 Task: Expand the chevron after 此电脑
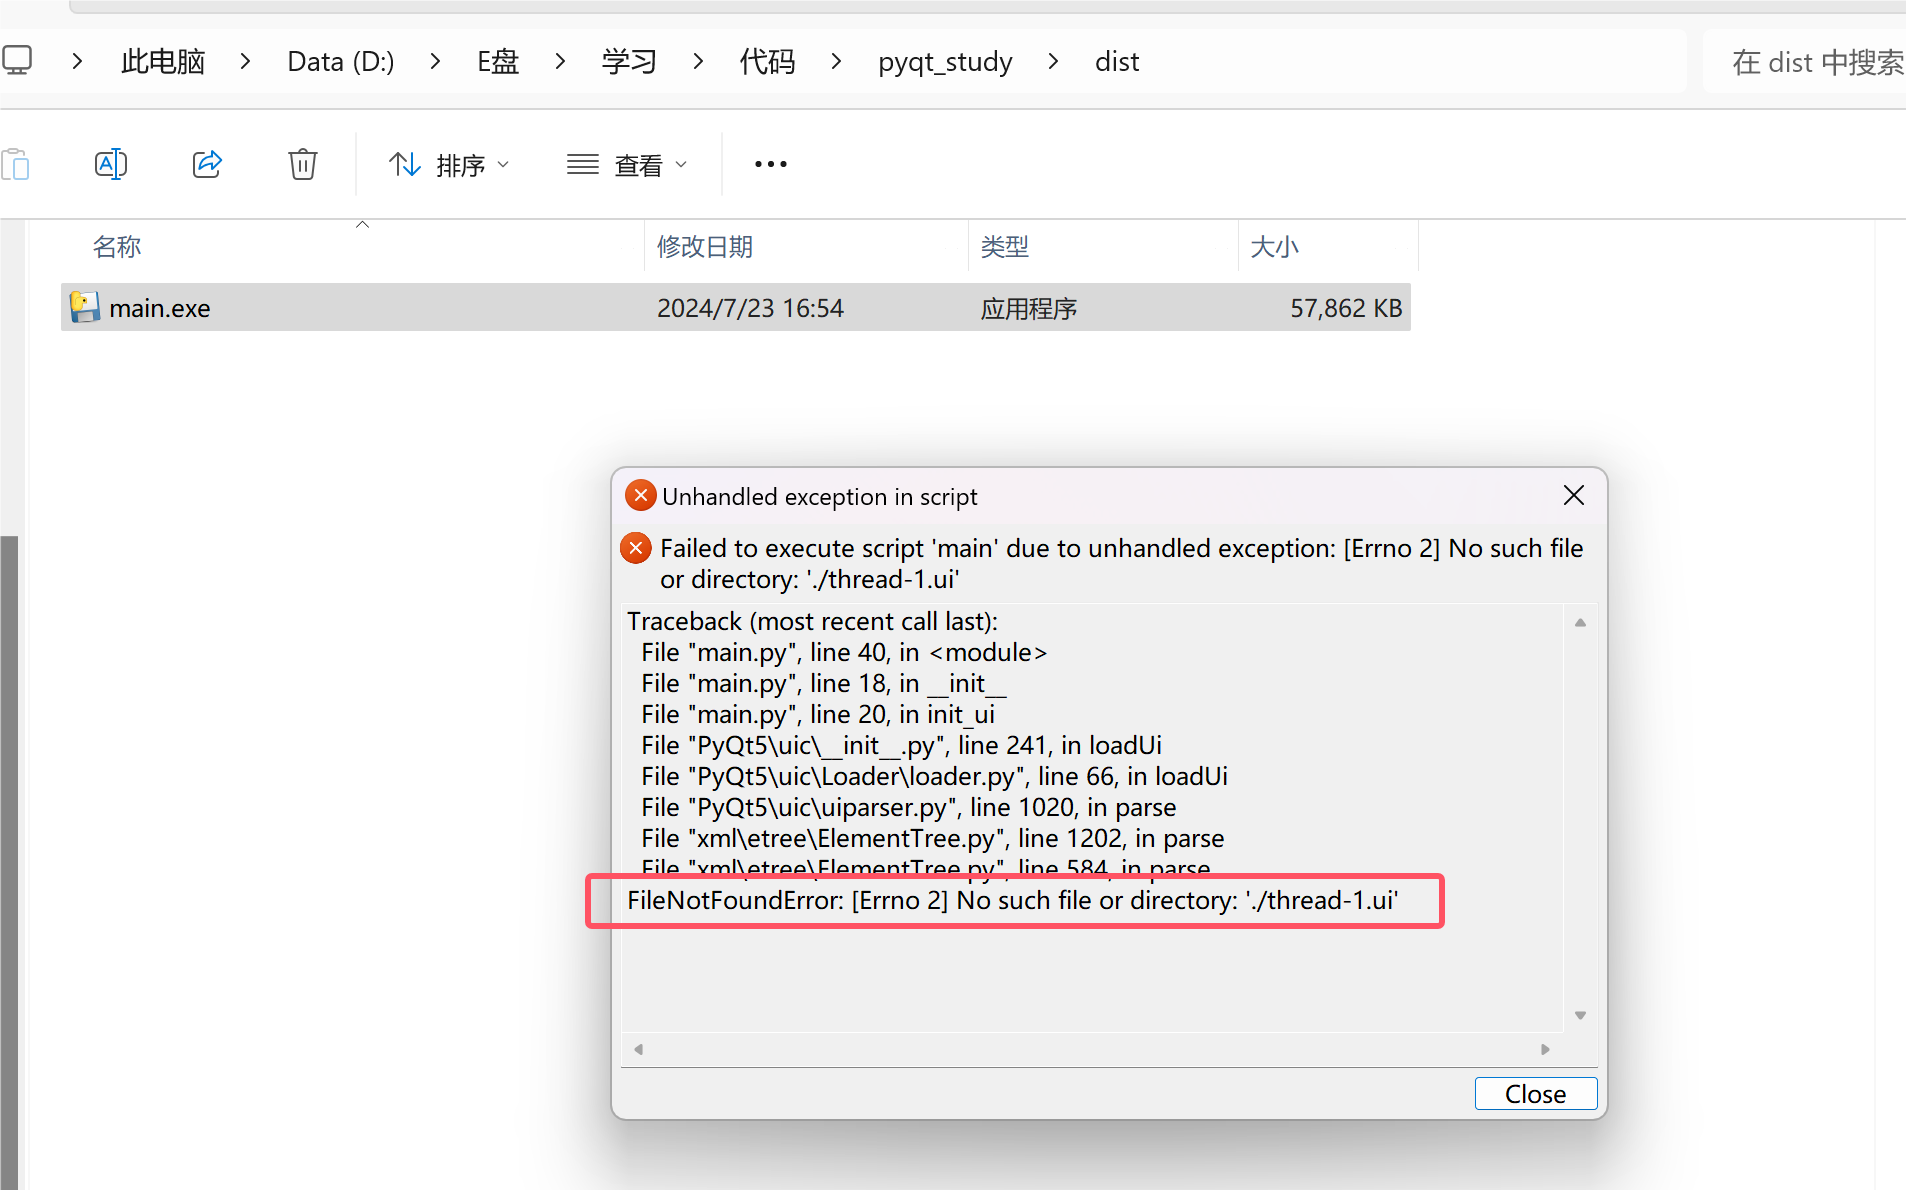tap(245, 61)
